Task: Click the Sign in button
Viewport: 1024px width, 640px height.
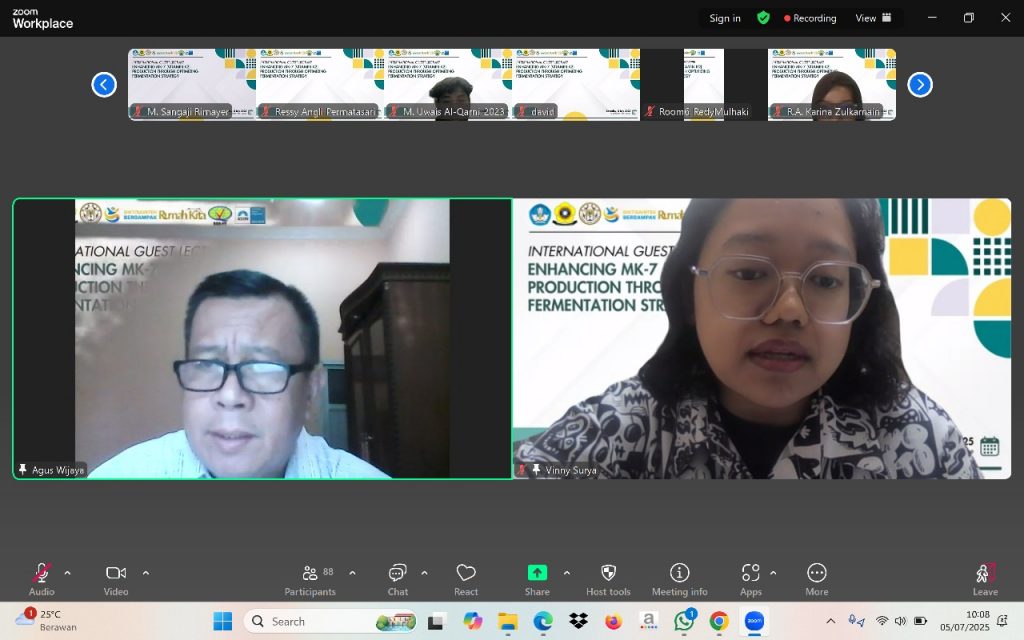Action: [x=725, y=18]
